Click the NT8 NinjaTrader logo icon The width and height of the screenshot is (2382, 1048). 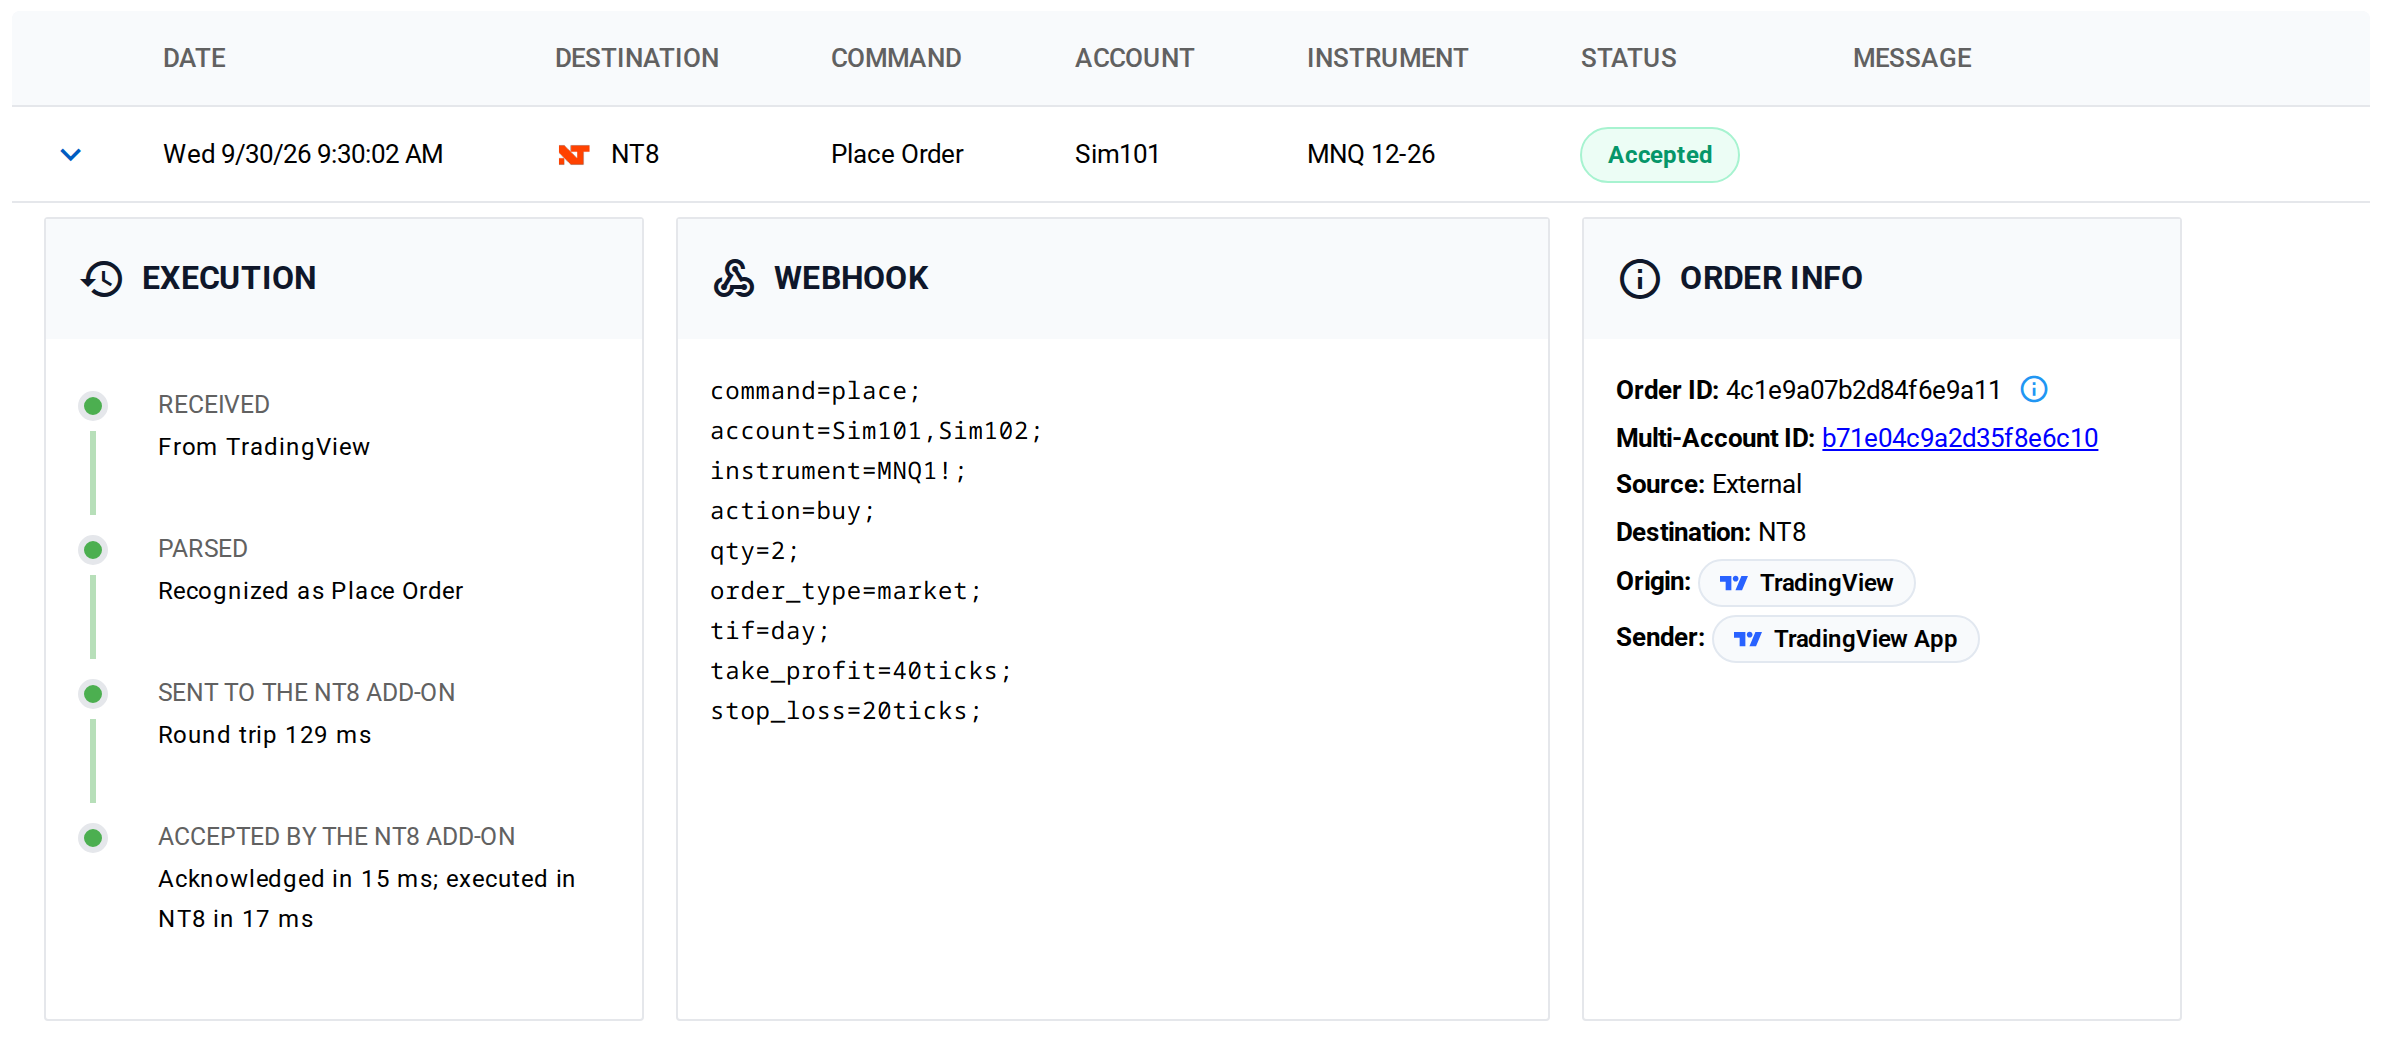pos(574,154)
